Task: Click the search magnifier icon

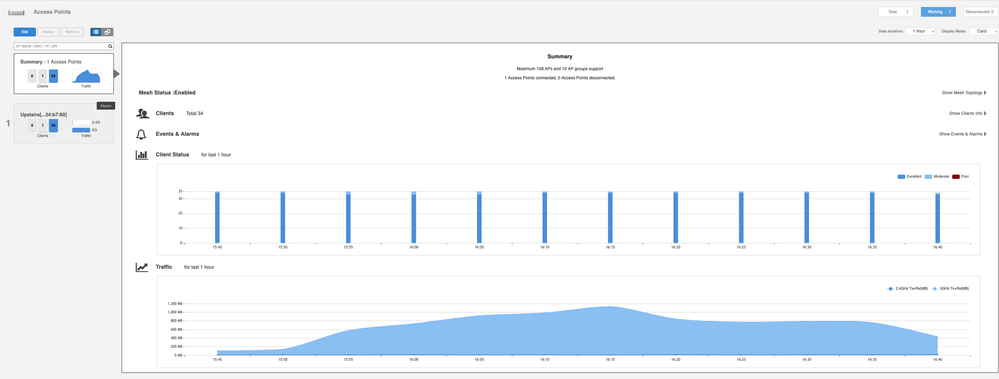Action: click(x=110, y=46)
